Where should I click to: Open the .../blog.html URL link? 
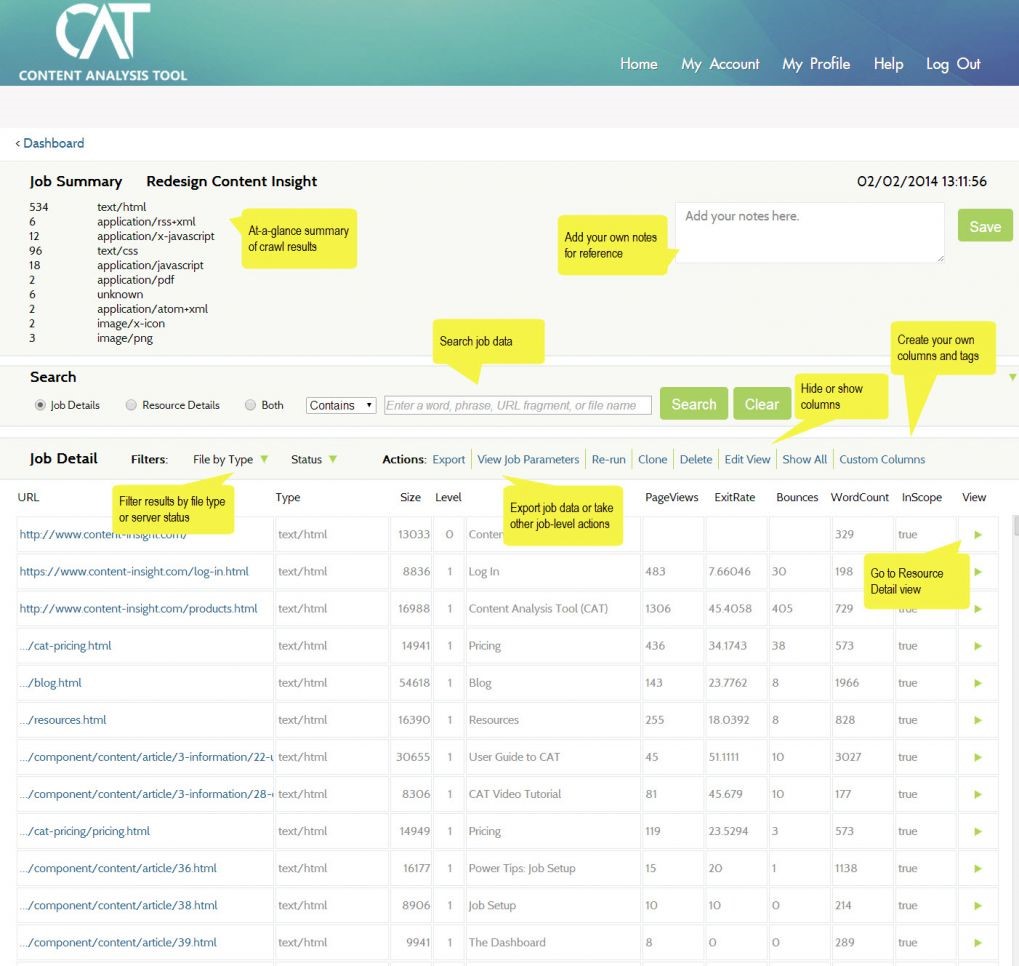[x=50, y=683]
